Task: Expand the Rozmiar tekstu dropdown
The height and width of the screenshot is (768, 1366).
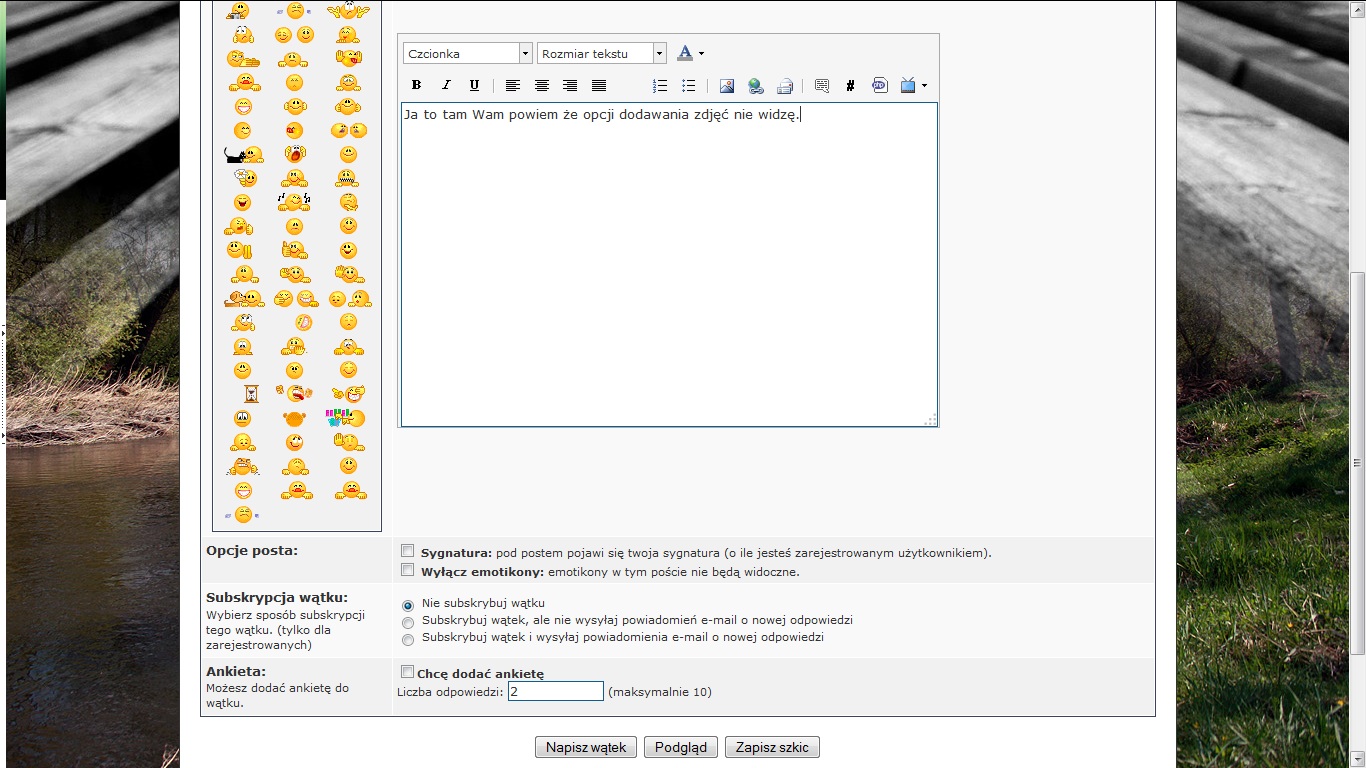Action: tap(601, 53)
